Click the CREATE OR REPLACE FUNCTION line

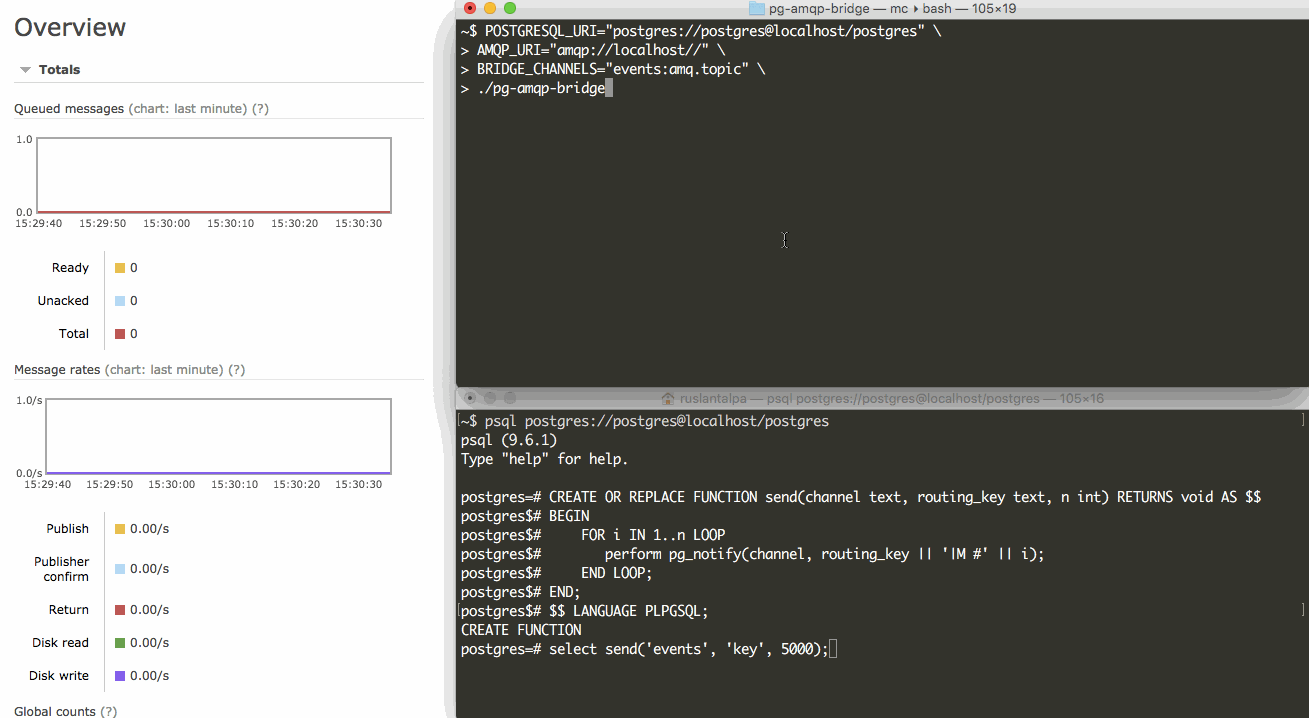pyautogui.click(x=861, y=497)
